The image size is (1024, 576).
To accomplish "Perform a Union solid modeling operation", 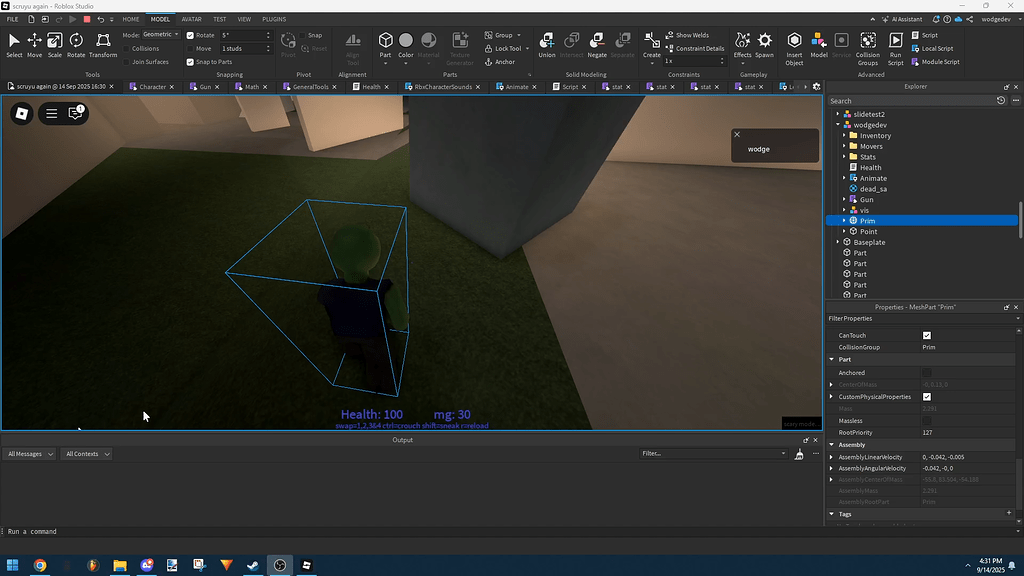I will [x=547, y=40].
